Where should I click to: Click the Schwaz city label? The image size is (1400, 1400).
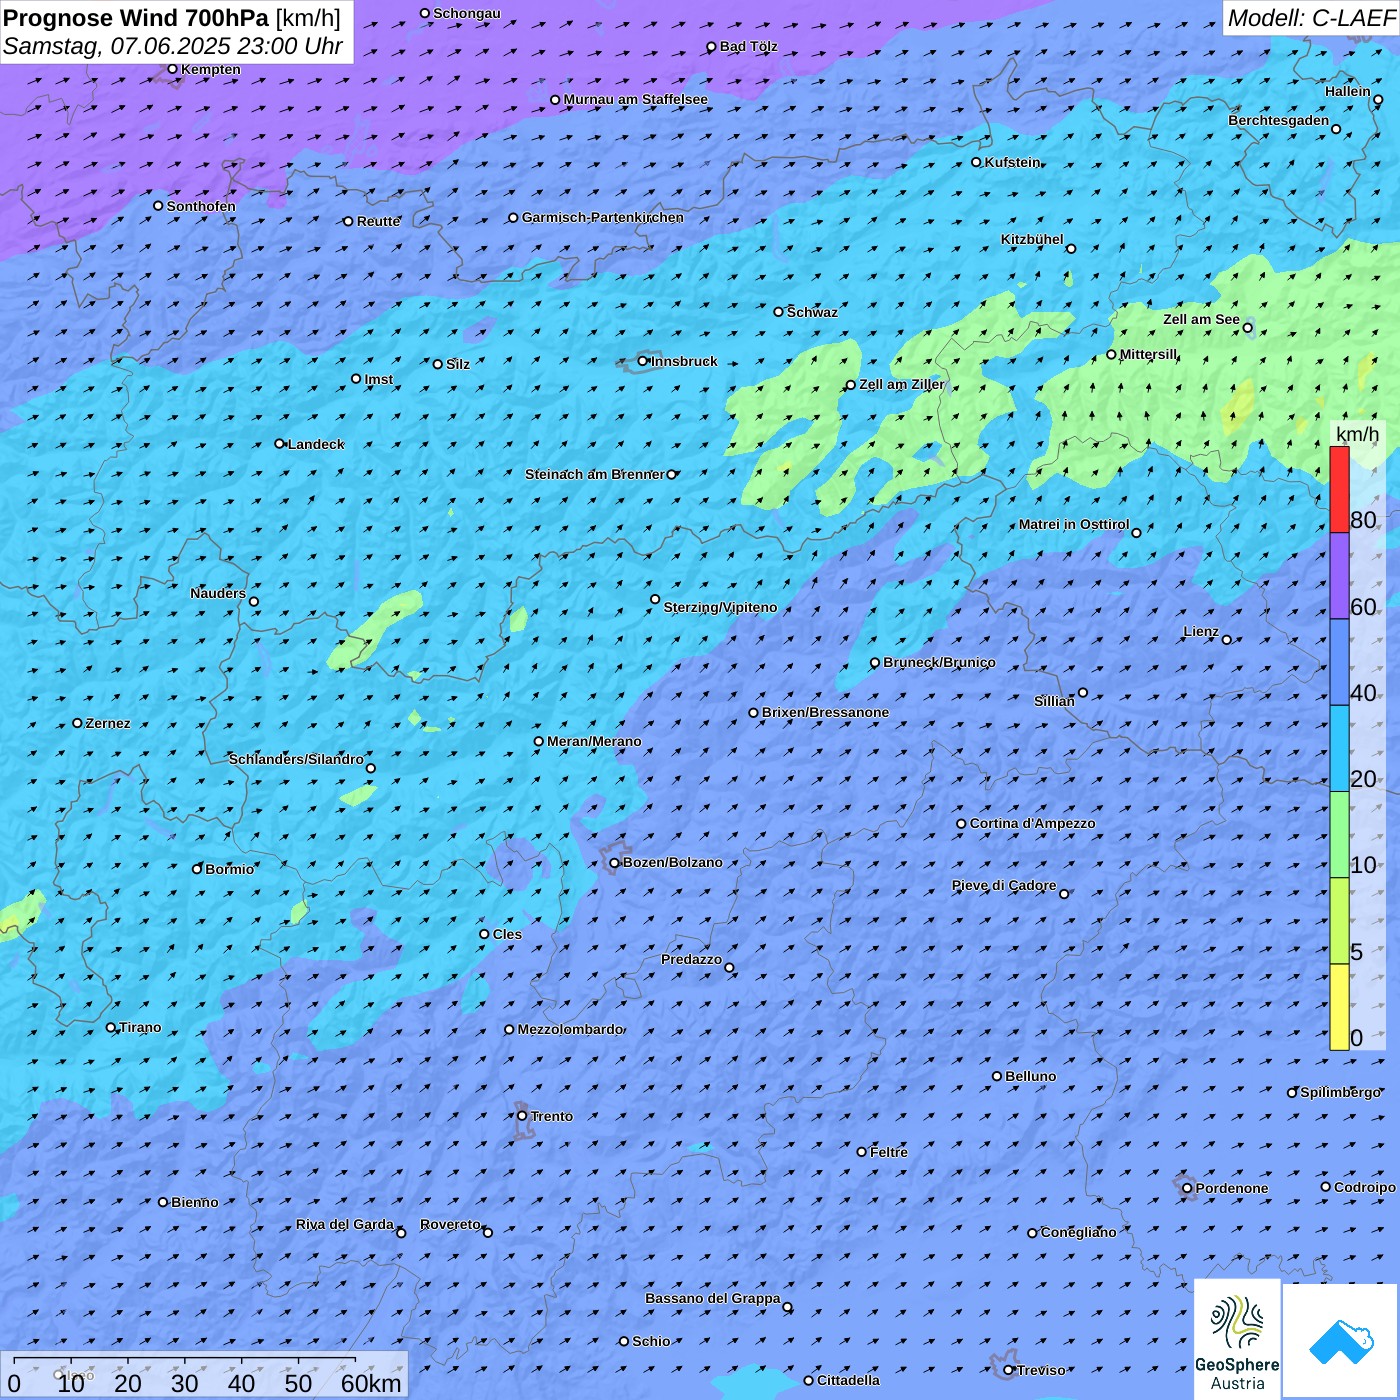tap(812, 312)
